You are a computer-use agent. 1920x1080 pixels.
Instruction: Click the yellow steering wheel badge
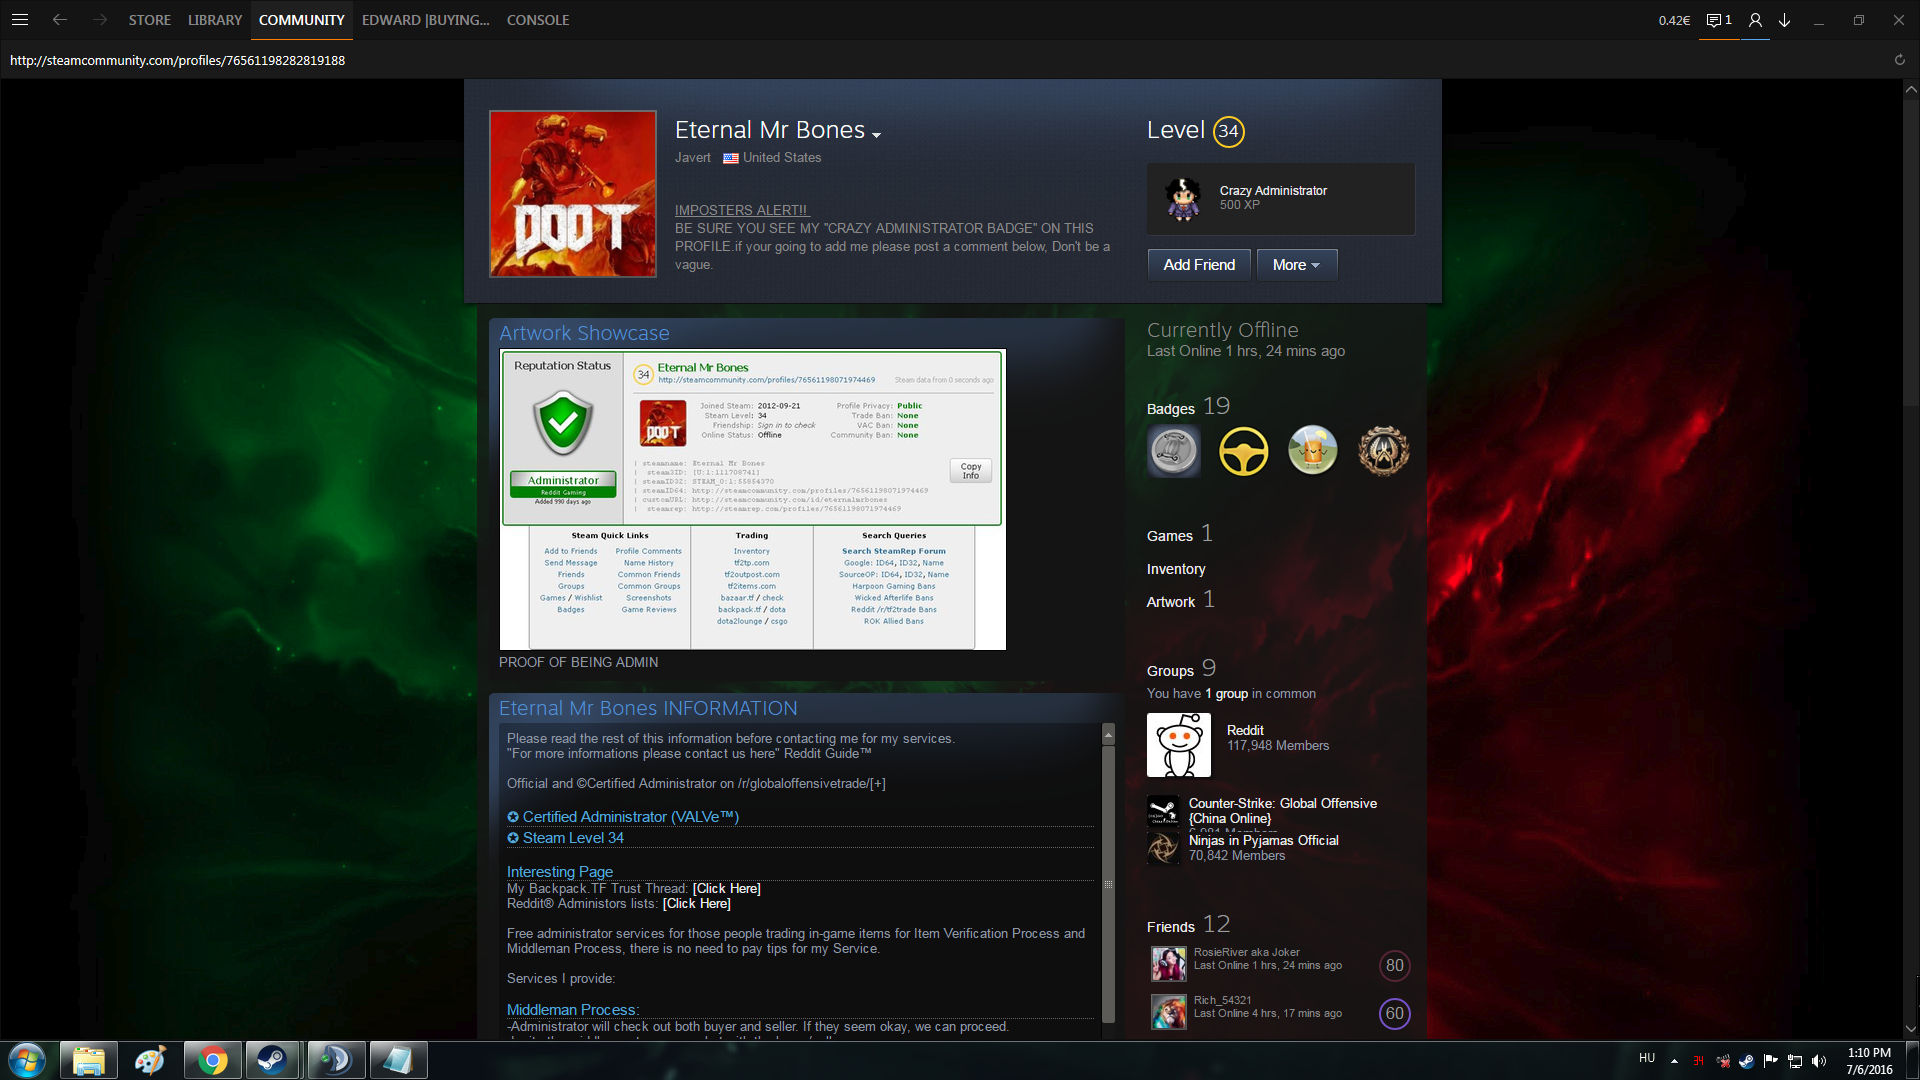[1243, 451]
